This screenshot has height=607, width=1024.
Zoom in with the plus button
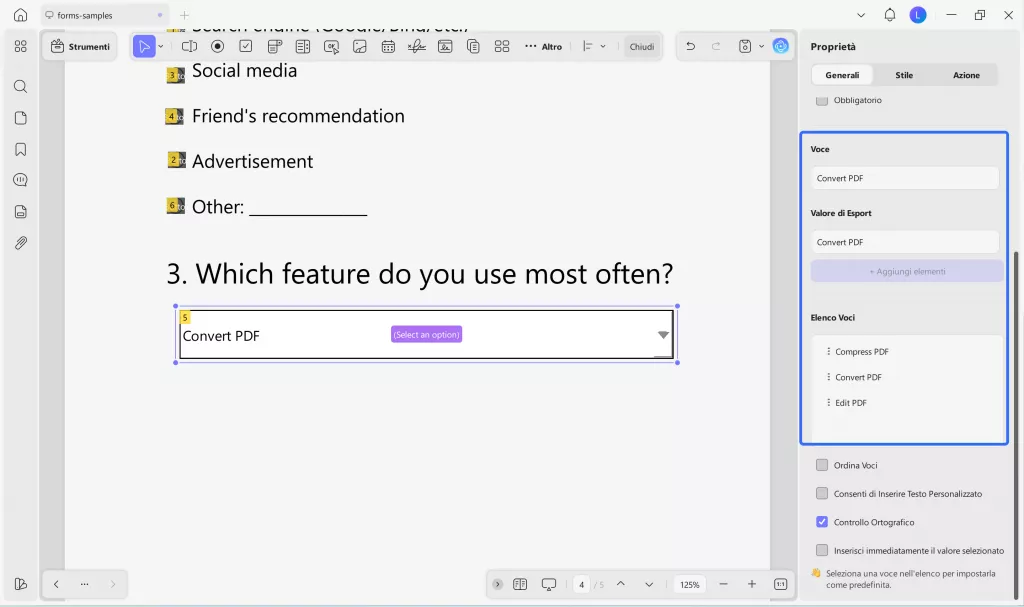coord(752,584)
